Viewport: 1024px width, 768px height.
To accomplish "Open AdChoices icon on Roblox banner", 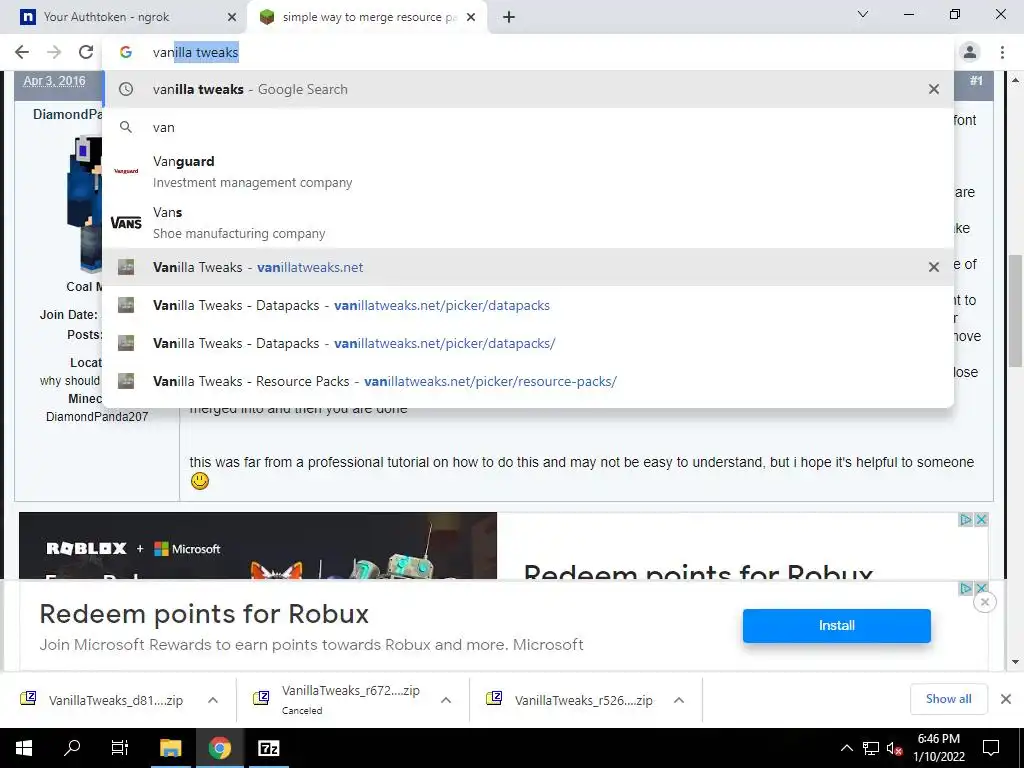I will [x=966, y=520].
